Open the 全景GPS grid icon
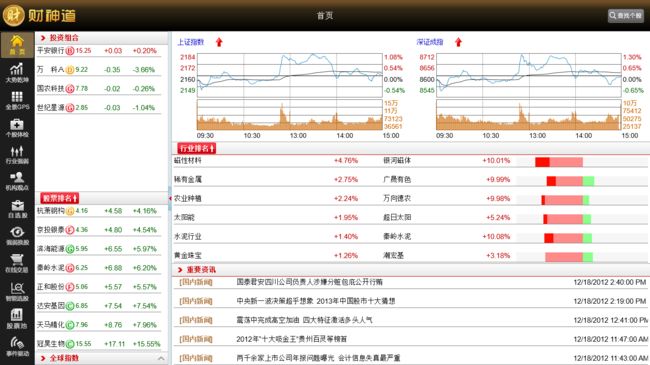 coord(17,100)
